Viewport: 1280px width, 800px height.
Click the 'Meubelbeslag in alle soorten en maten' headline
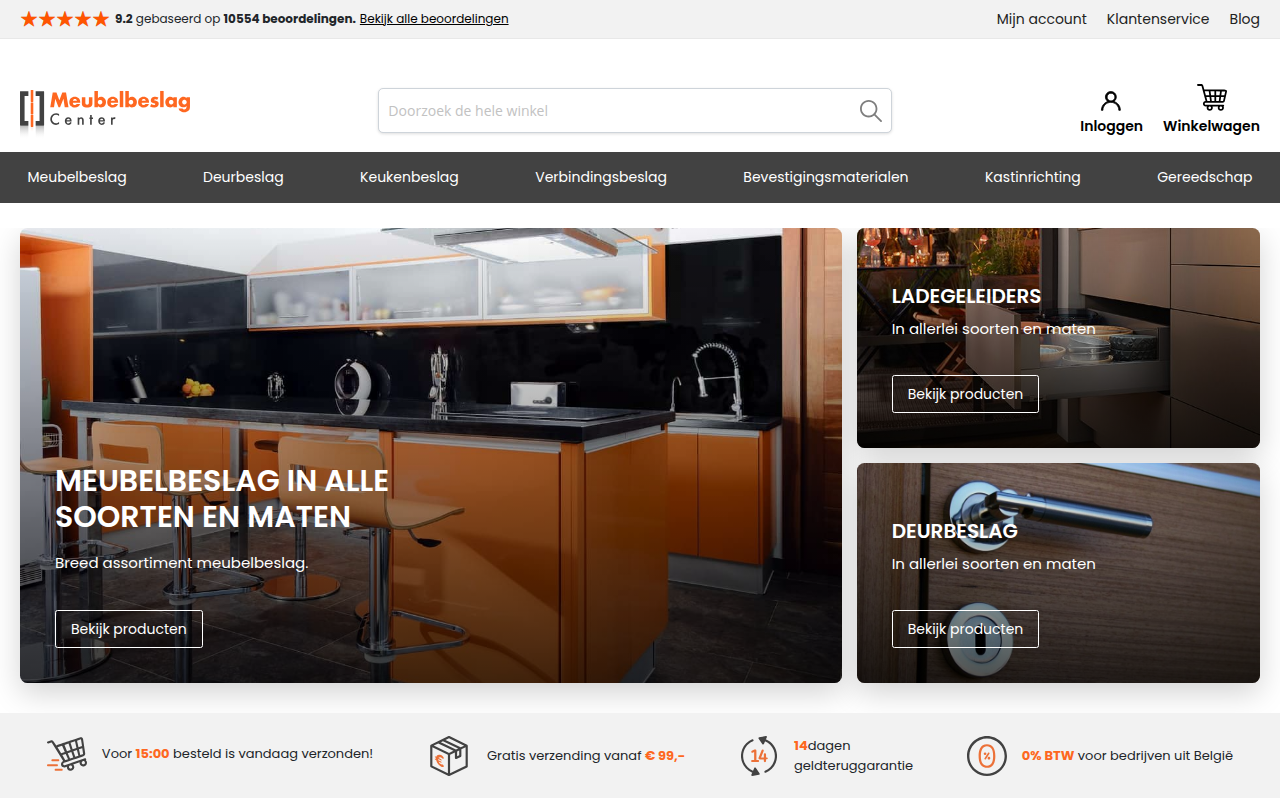click(222, 499)
